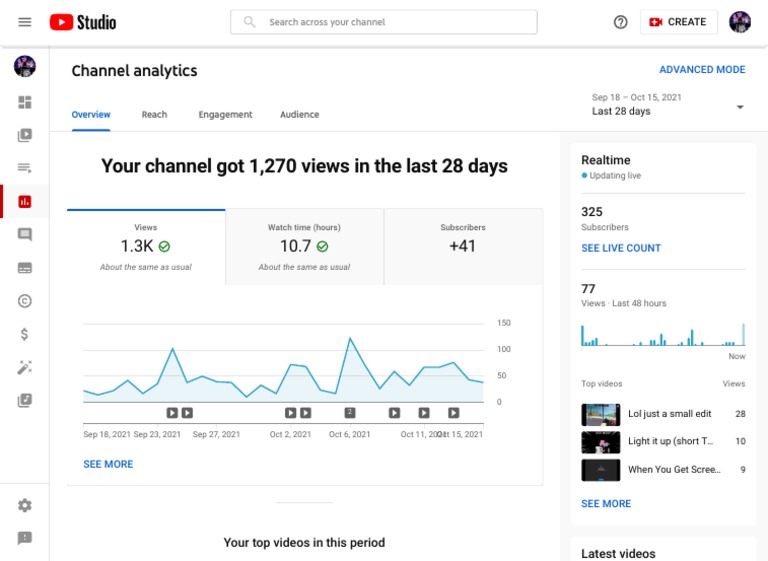Click 'Lol just a small edit' title
The height and width of the screenshot is (561, 768).
coord(670,414)
